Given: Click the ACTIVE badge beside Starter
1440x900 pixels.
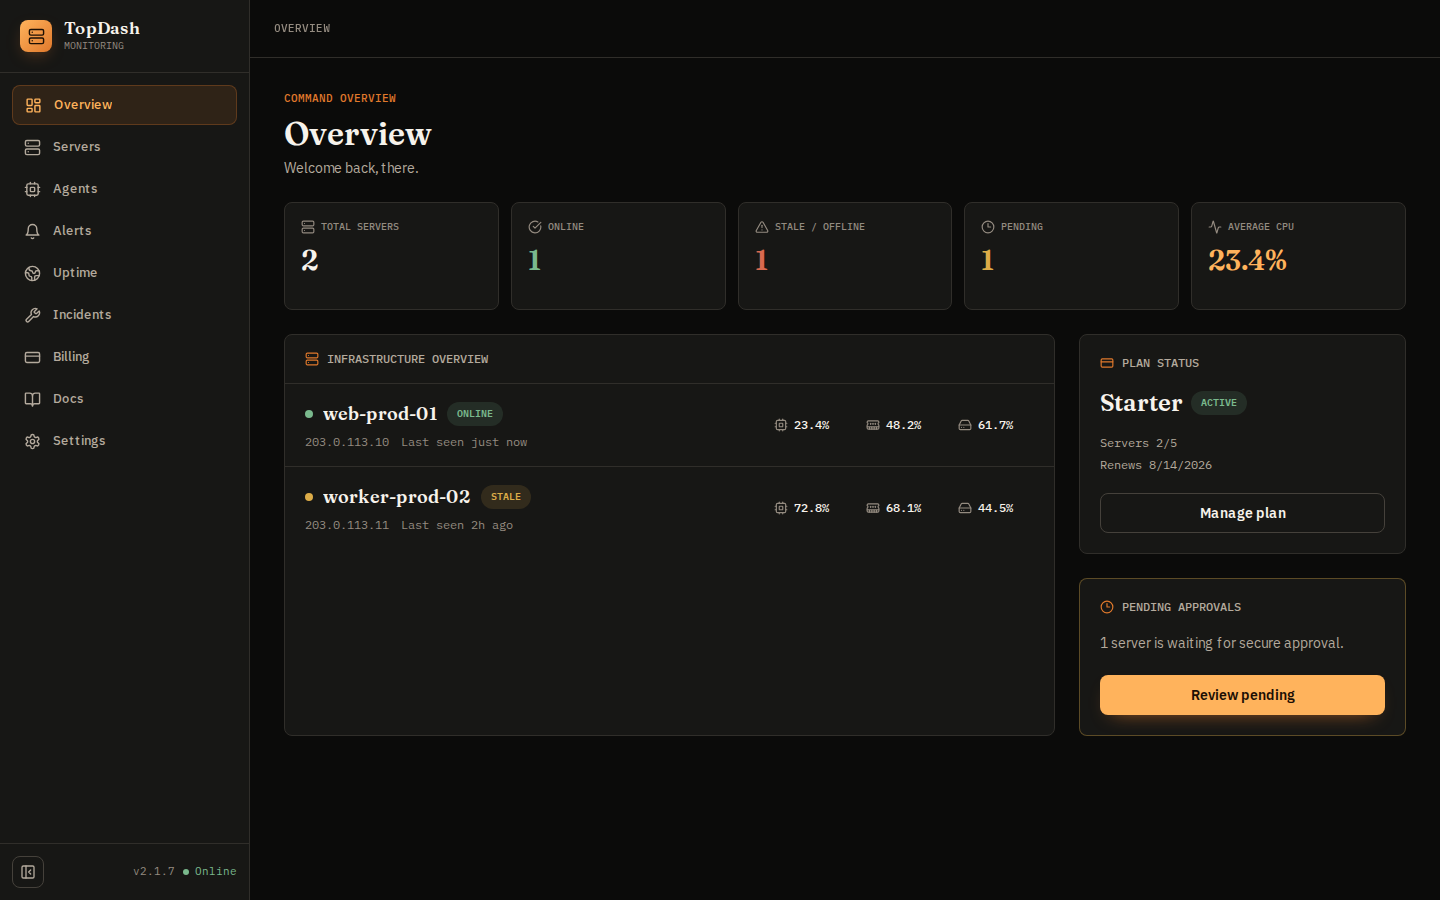Looking at the screenshot, I should click(1219, 403).
